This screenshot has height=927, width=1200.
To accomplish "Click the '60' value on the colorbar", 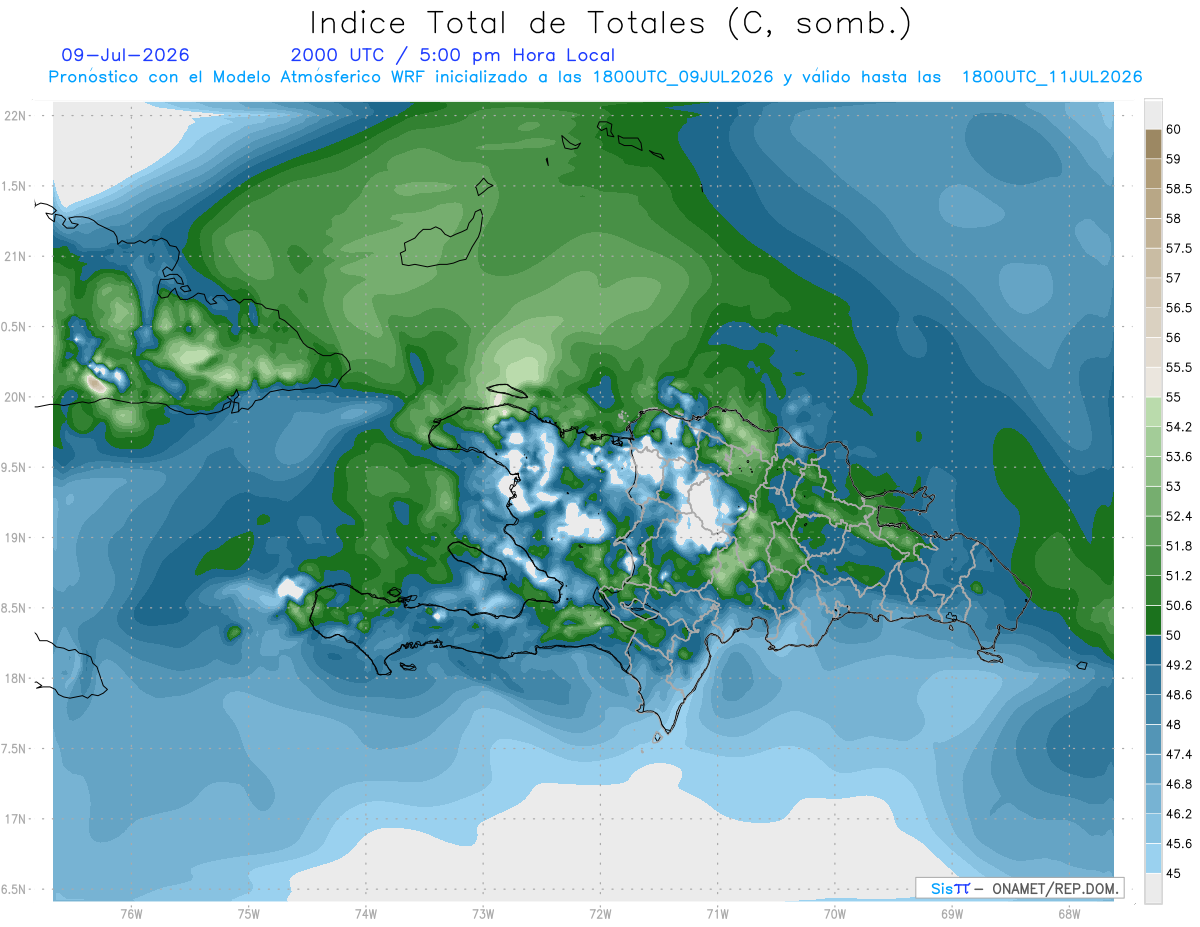I will tap(1174, 129).
